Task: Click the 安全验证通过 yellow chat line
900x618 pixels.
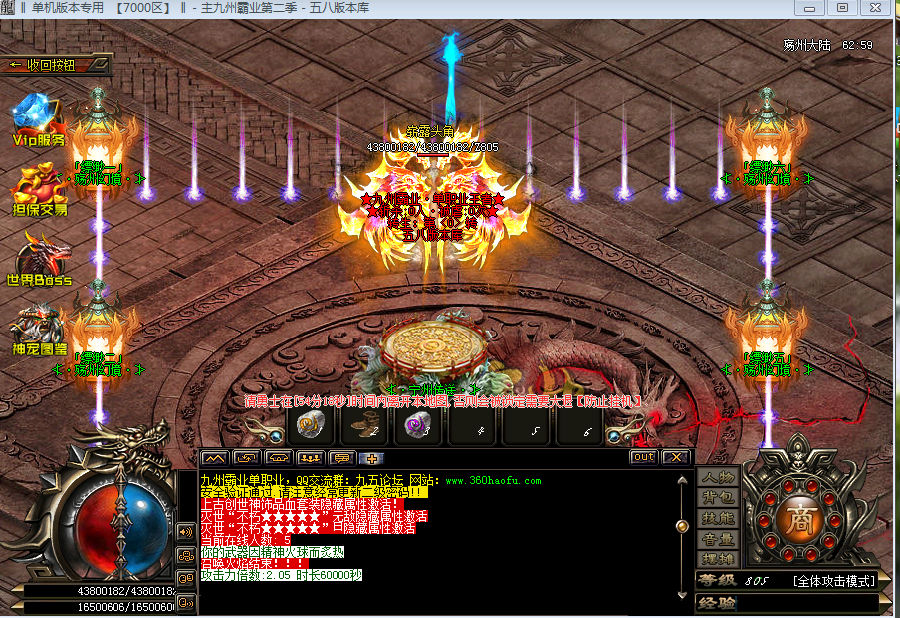Action: 314,492
